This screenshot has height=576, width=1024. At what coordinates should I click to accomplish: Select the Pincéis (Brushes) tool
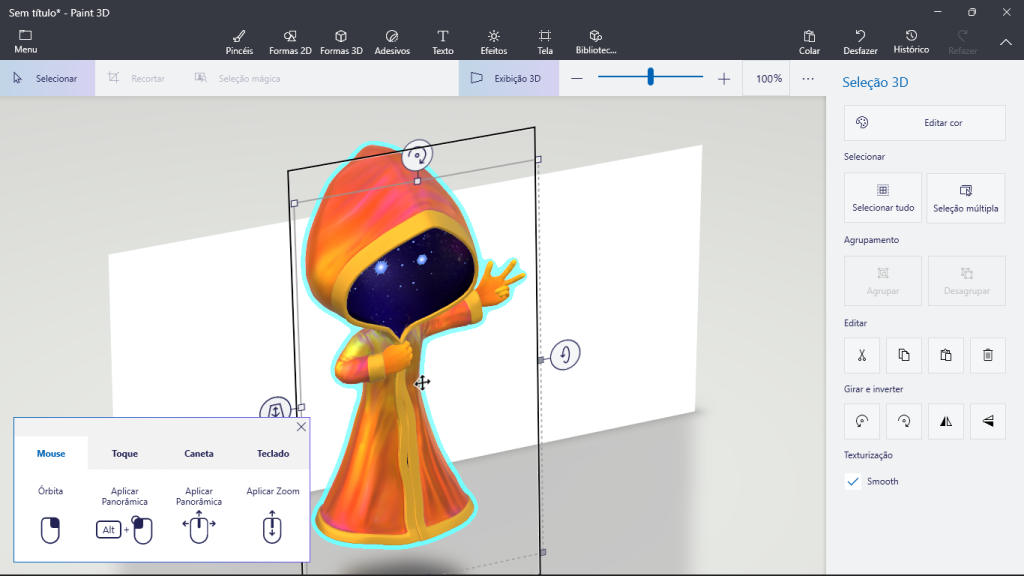coord(237,40)
